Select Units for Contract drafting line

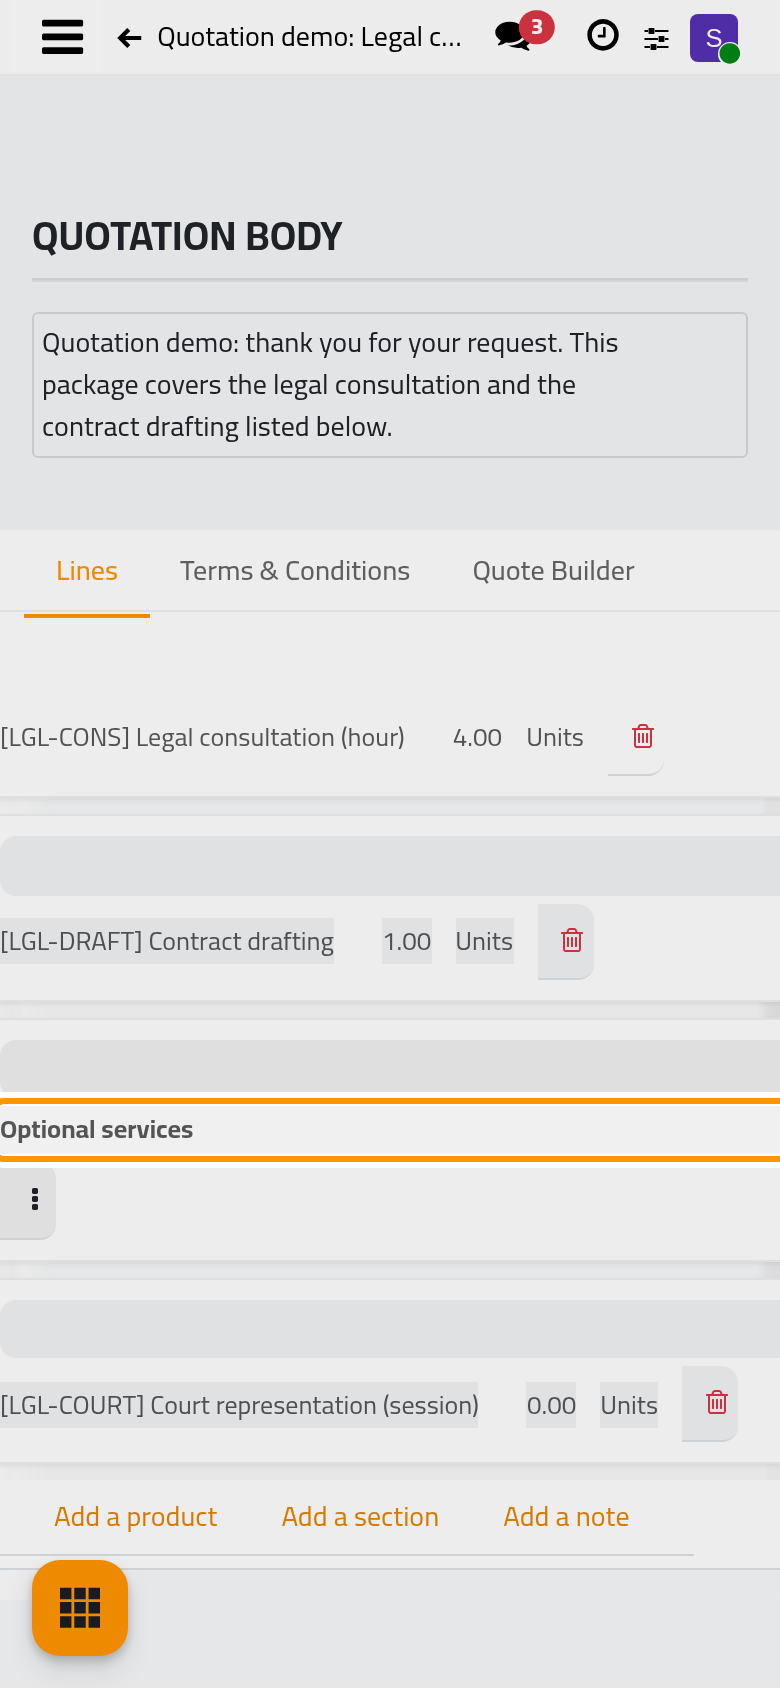[484, 941]
